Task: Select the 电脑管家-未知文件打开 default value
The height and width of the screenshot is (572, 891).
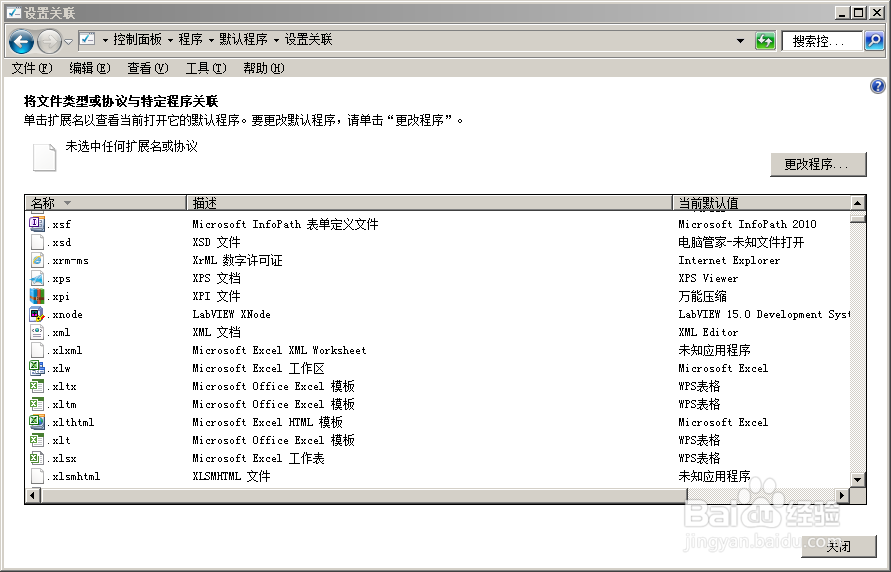Action: point(741,242)
